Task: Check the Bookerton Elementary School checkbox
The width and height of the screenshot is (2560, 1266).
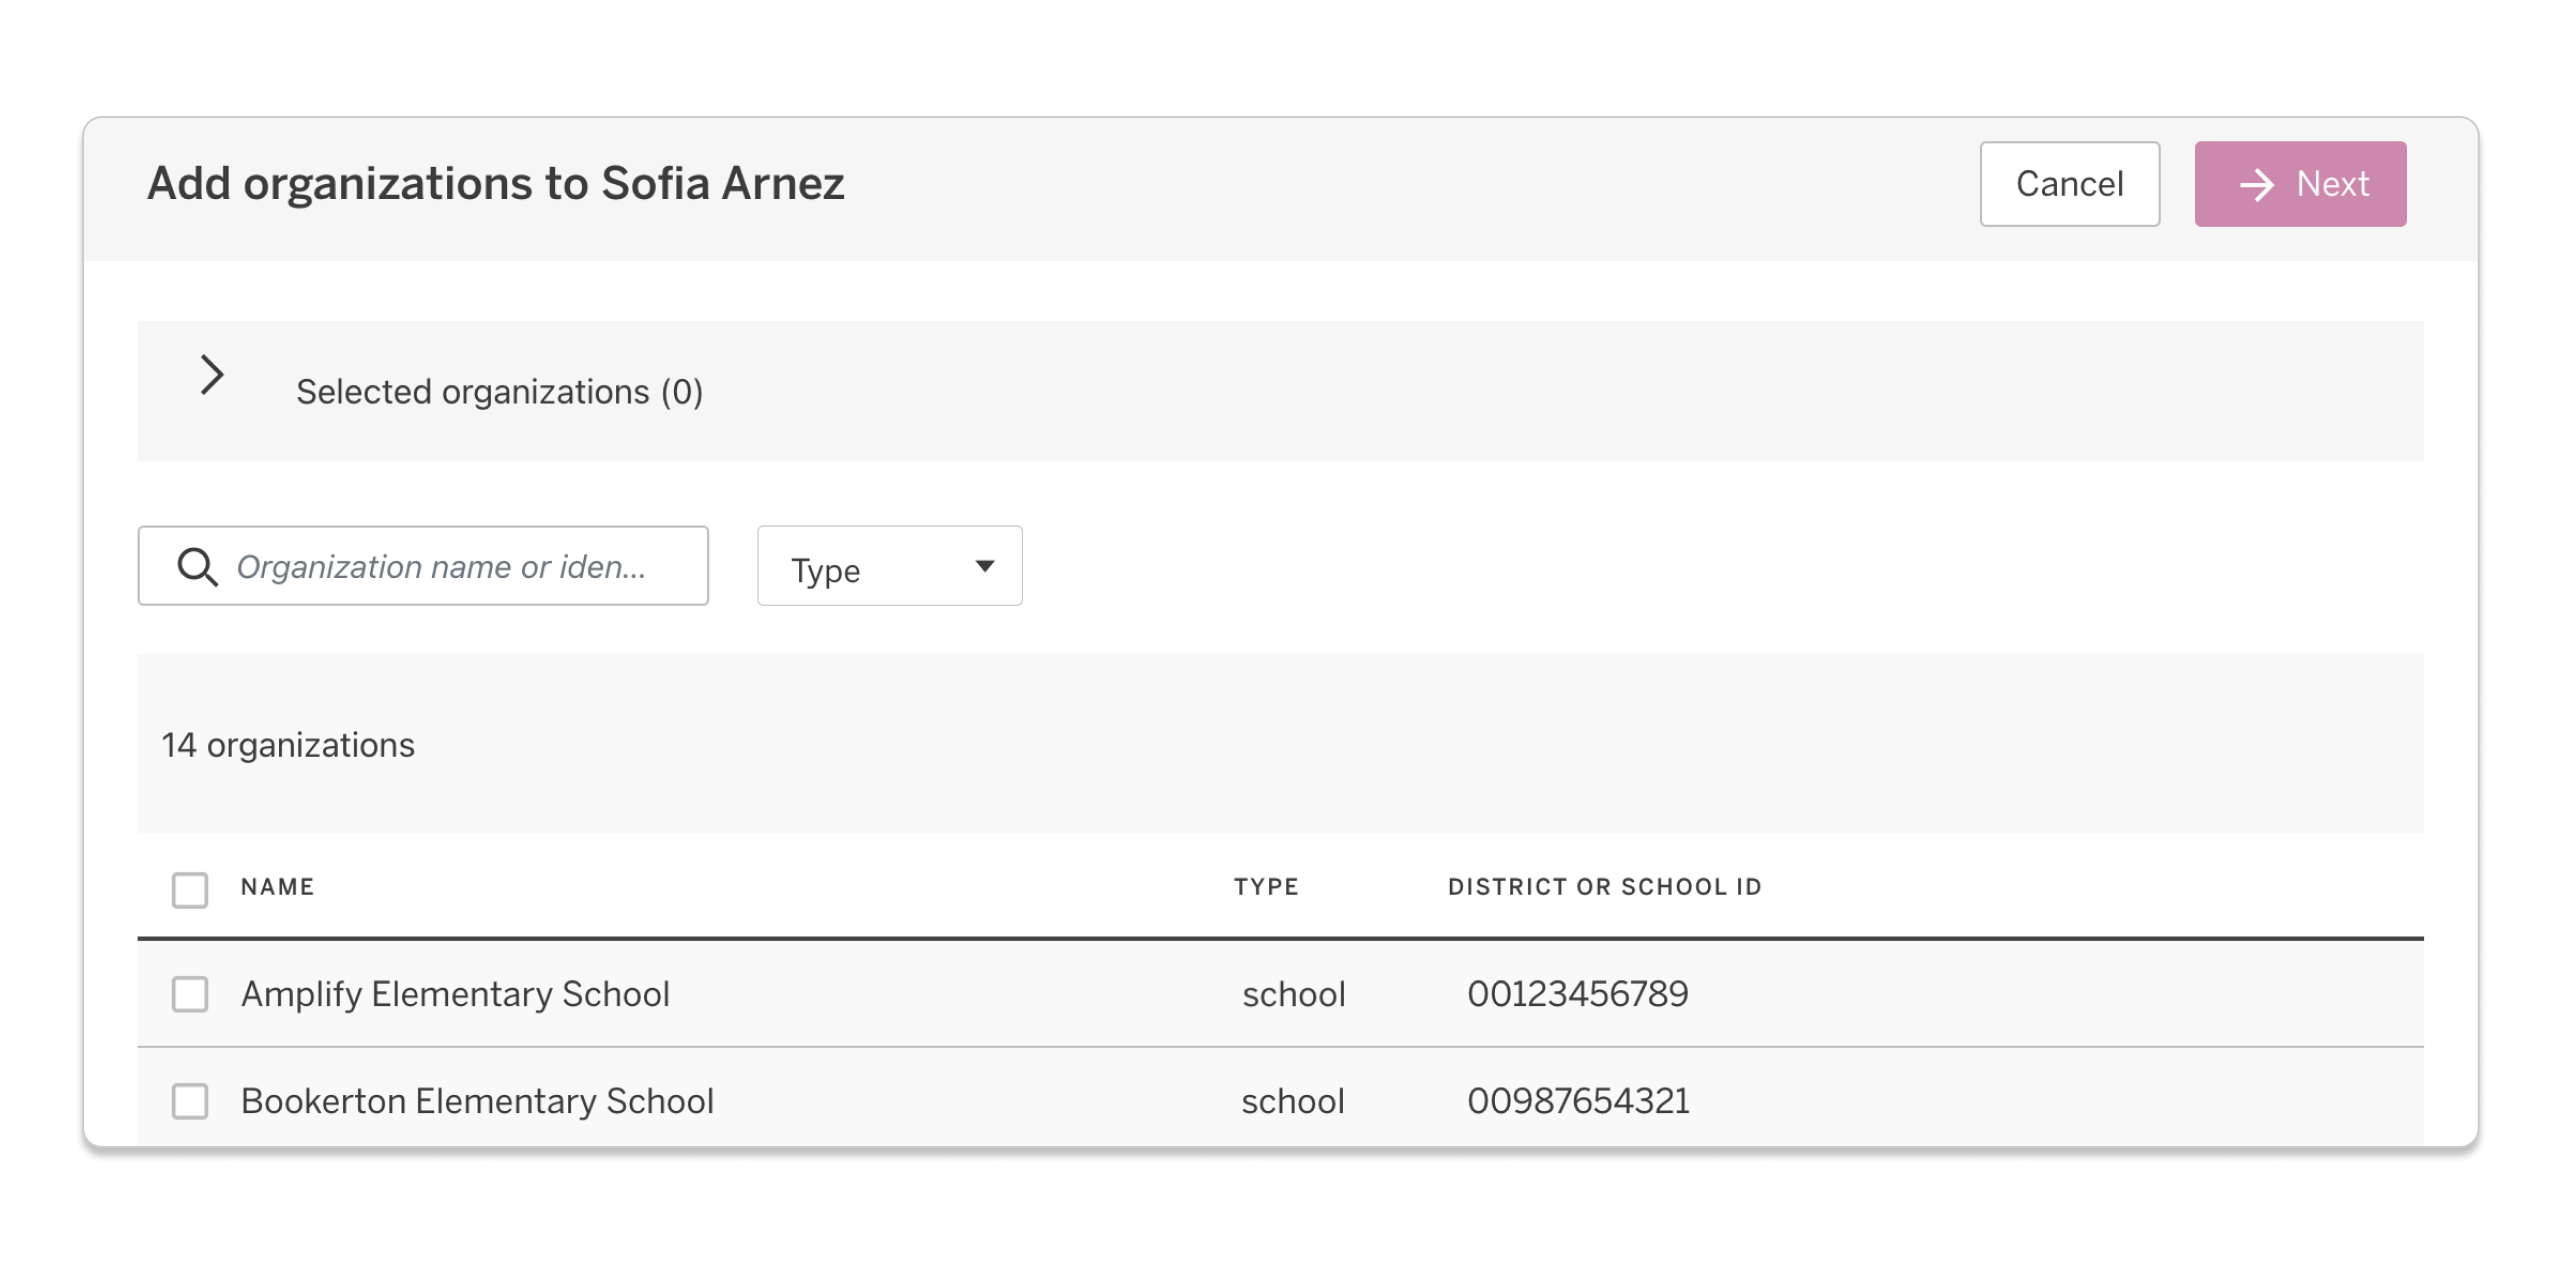Action: [x=189, y=1102]
